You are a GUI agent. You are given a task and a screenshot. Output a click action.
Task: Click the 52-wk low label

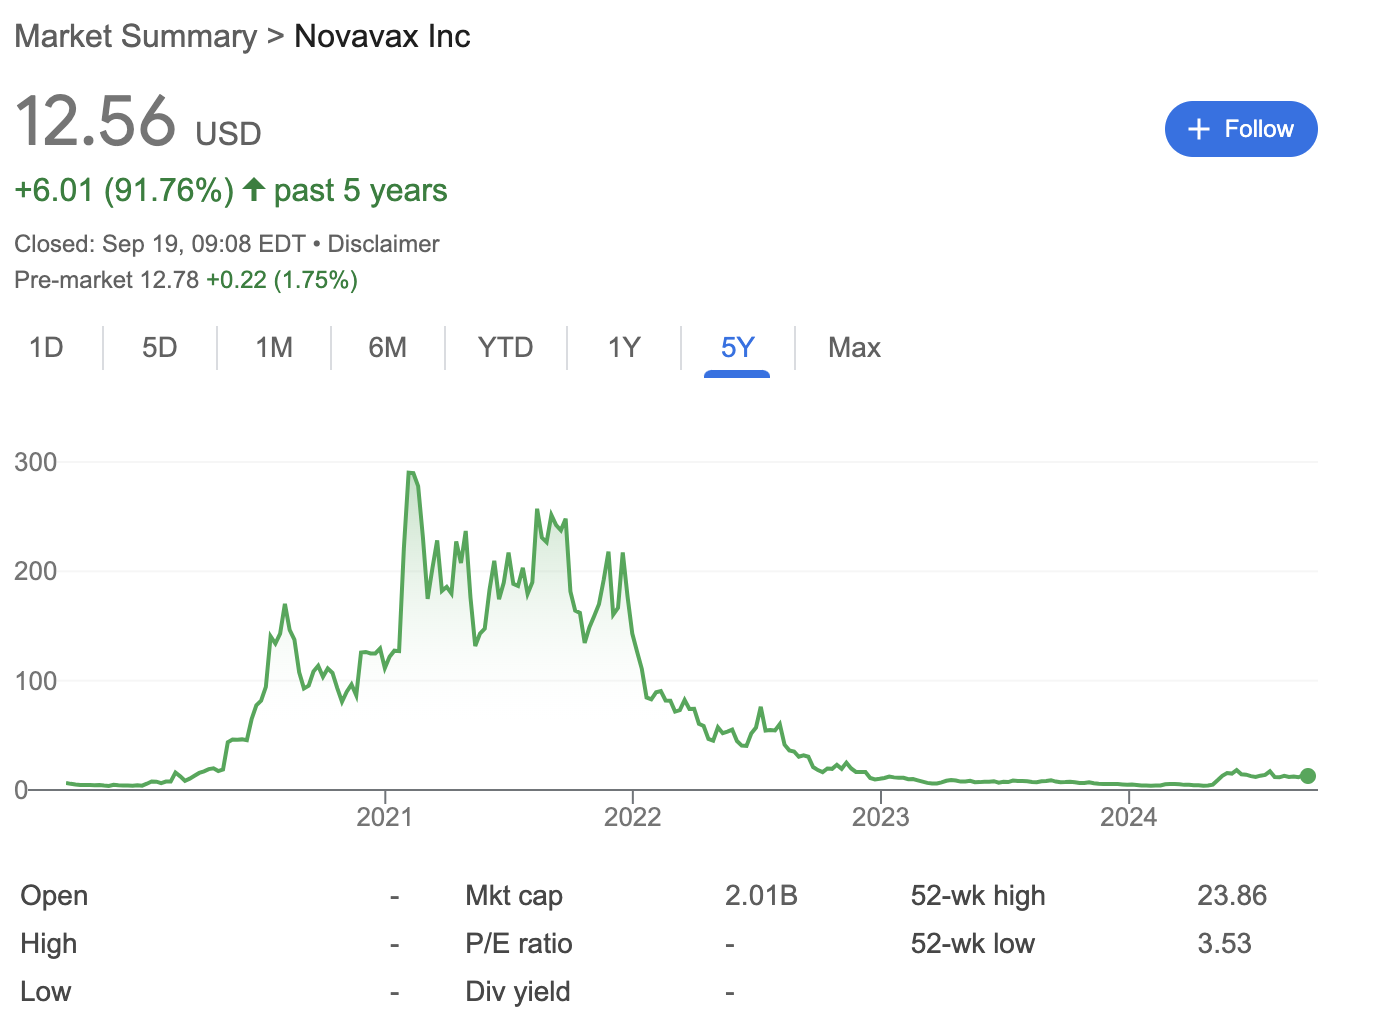(973, 943)
